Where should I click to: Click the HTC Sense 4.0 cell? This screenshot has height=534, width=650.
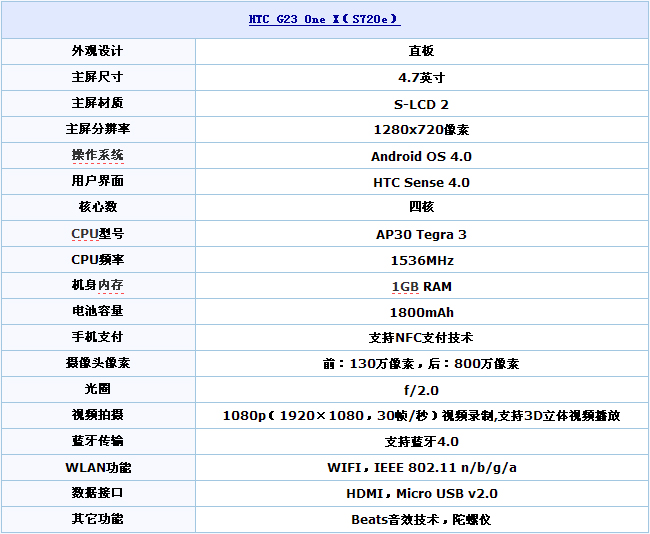[x=421, y=182]
